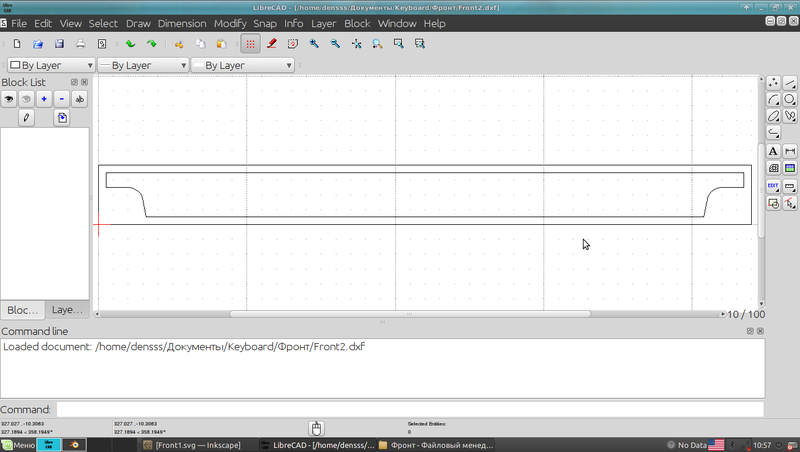The width and height of the screenshot is (800, 452).
Task: Expand the Line tools flyout
Action: [x=790, y=83]
